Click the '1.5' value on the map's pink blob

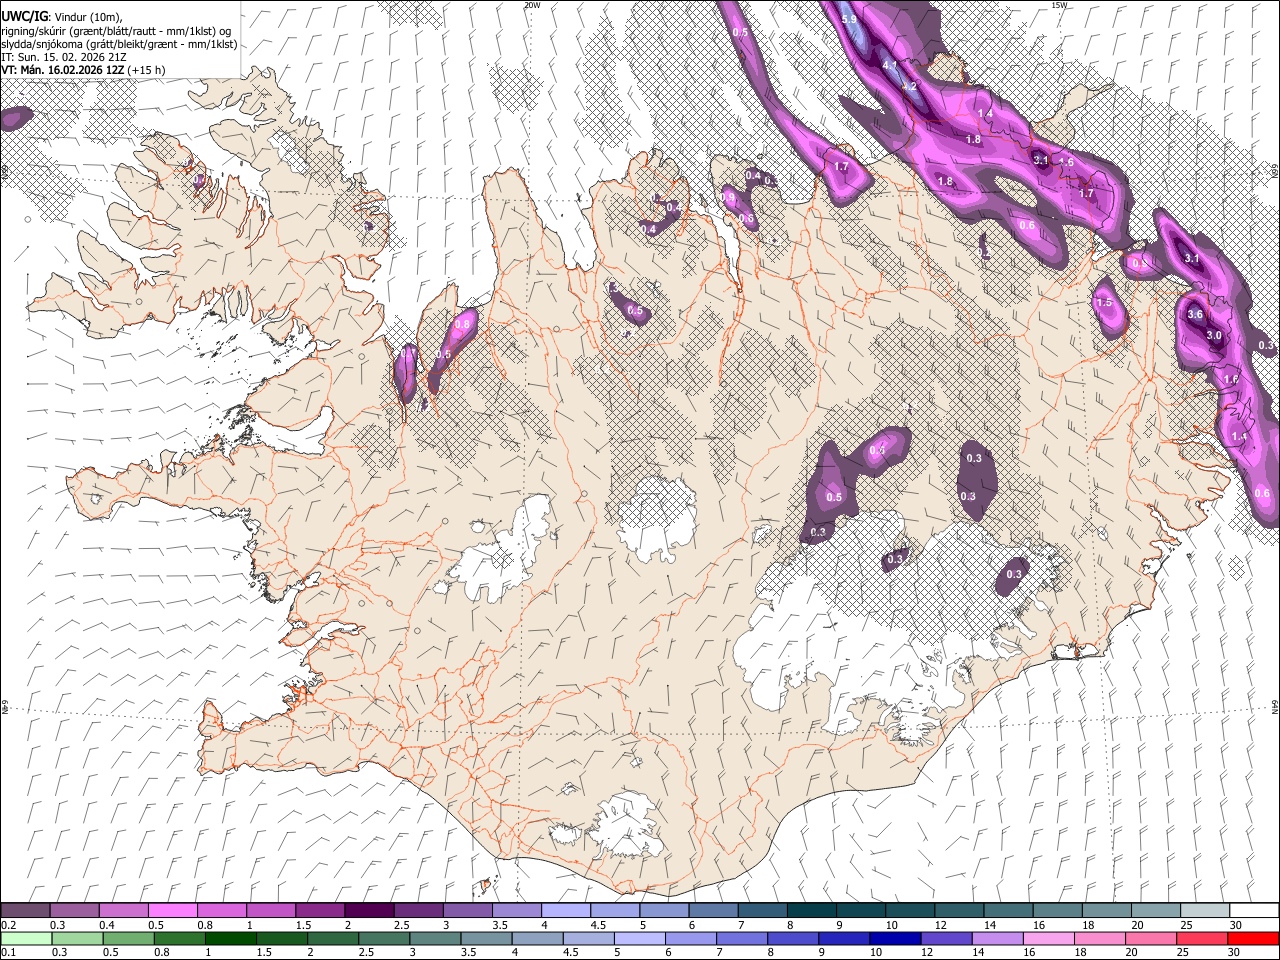pos(1104,303)
